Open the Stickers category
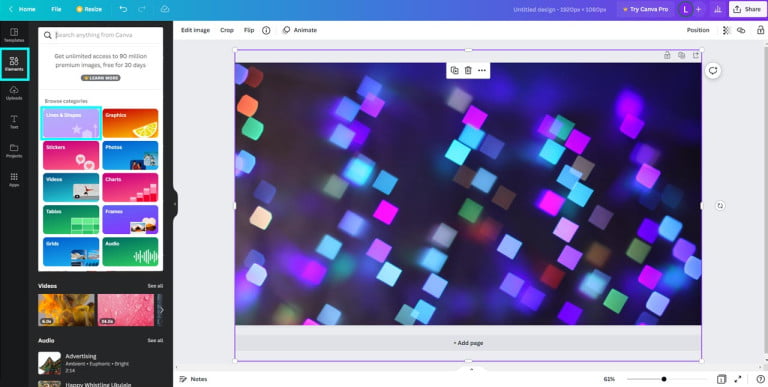Screen dimensions: 768x387 71,155
